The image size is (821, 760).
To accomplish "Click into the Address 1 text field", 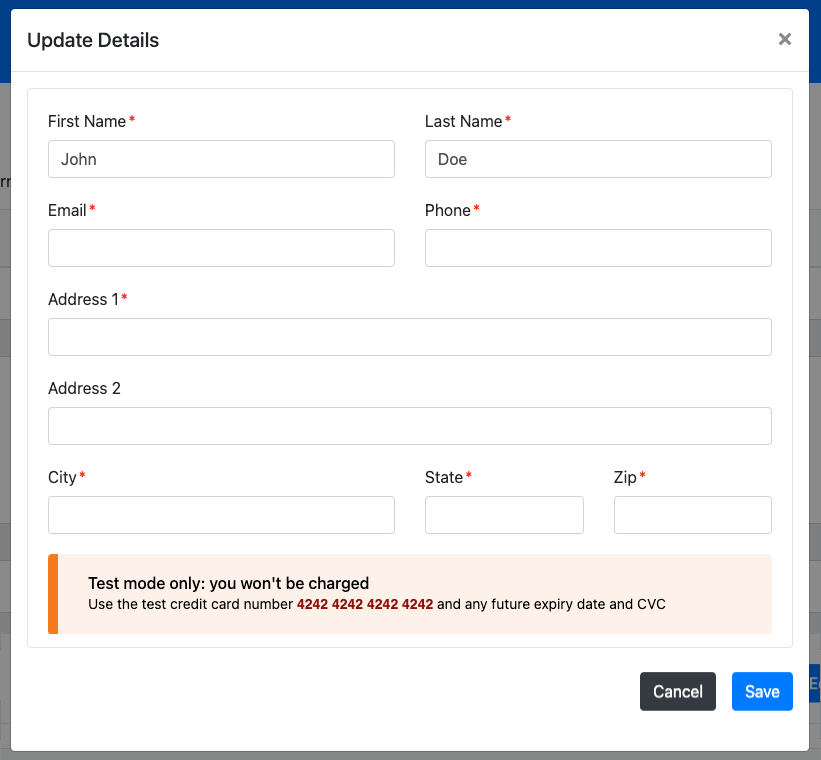I will (409, 337).
